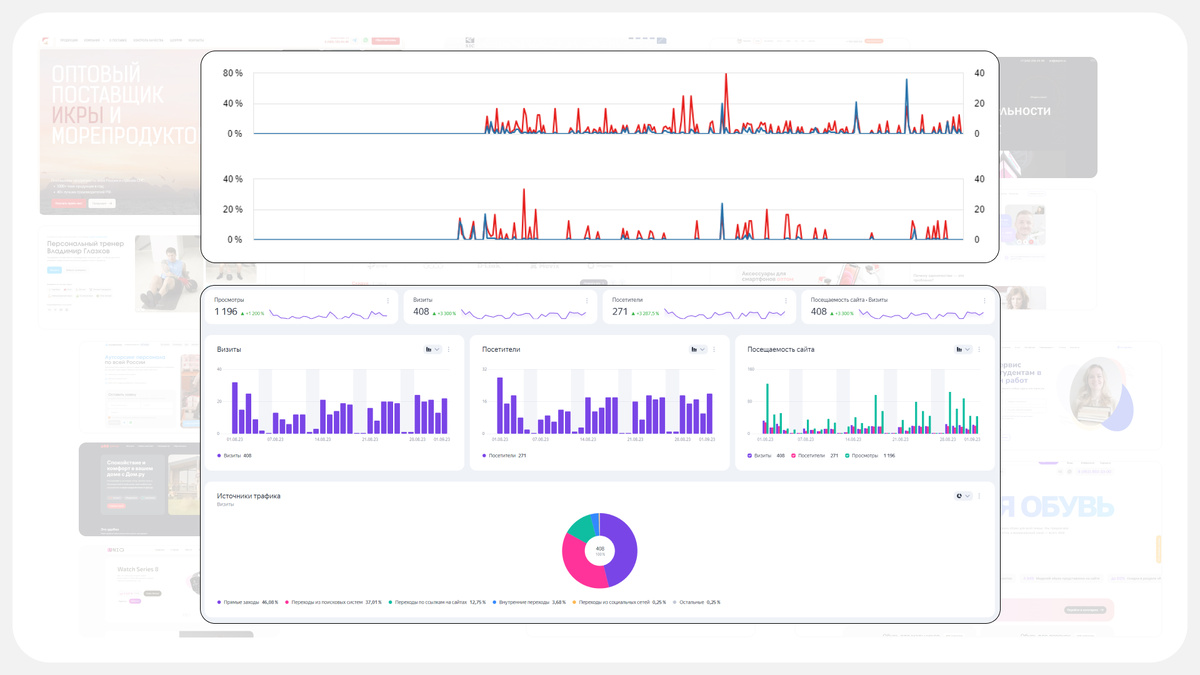Click the +3 267,5 % growth indicator

tap(646, 313)
